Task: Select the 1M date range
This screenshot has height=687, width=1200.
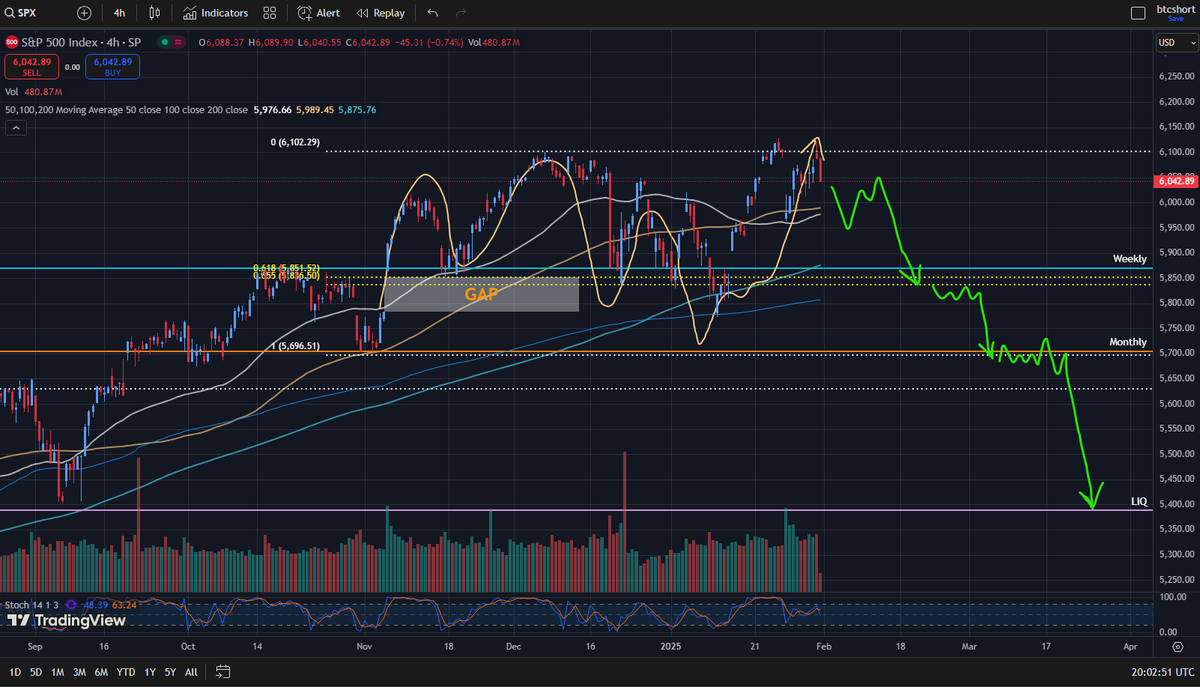Action: (58, 671)
